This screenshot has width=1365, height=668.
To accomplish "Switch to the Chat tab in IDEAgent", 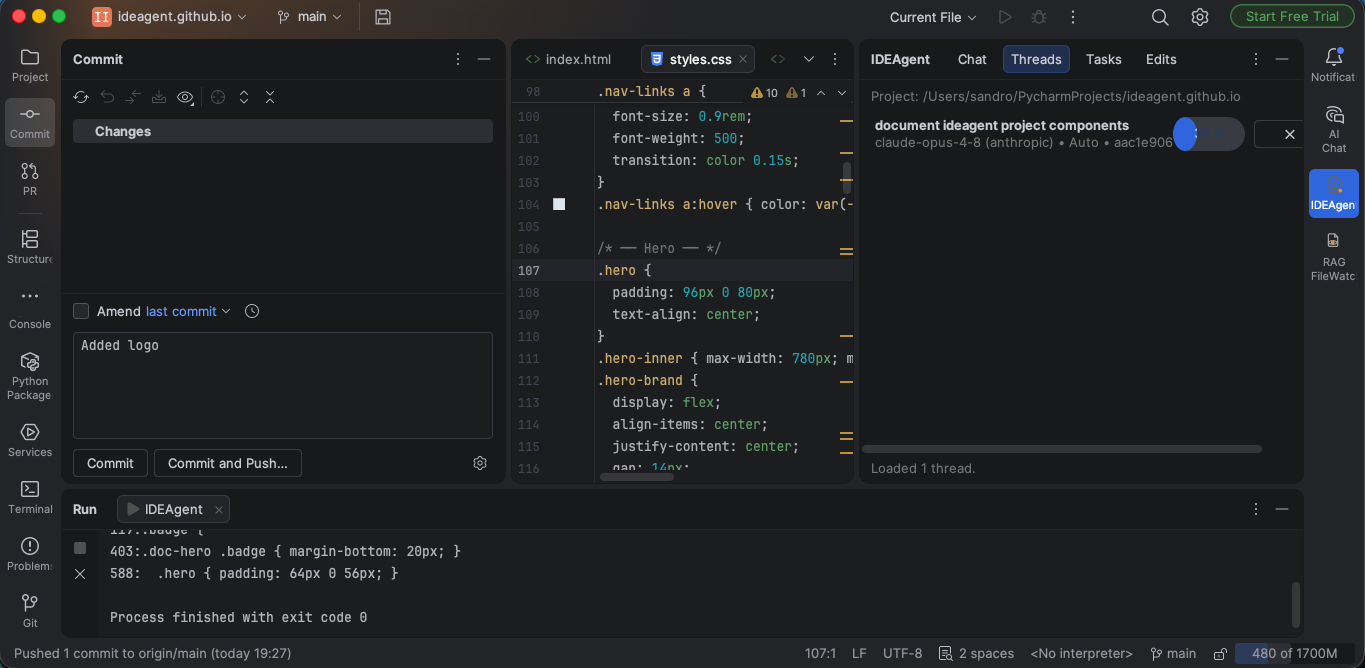I will [972, 59].
